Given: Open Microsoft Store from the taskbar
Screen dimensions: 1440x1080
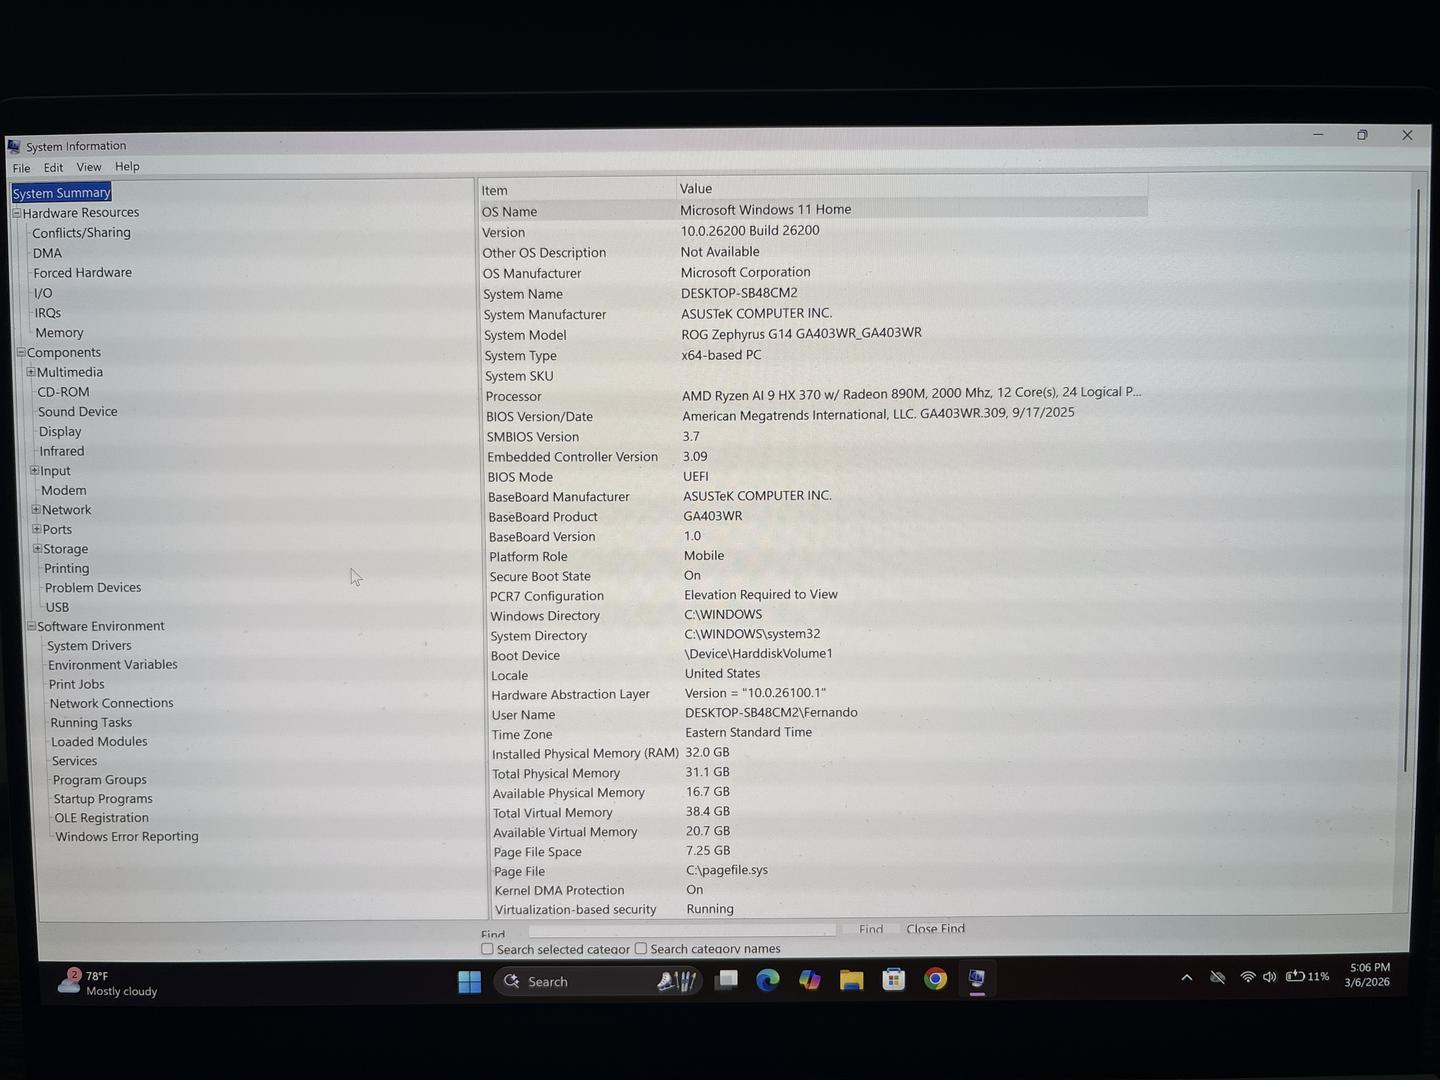Looking at the screenshot, I should [893, 980].
